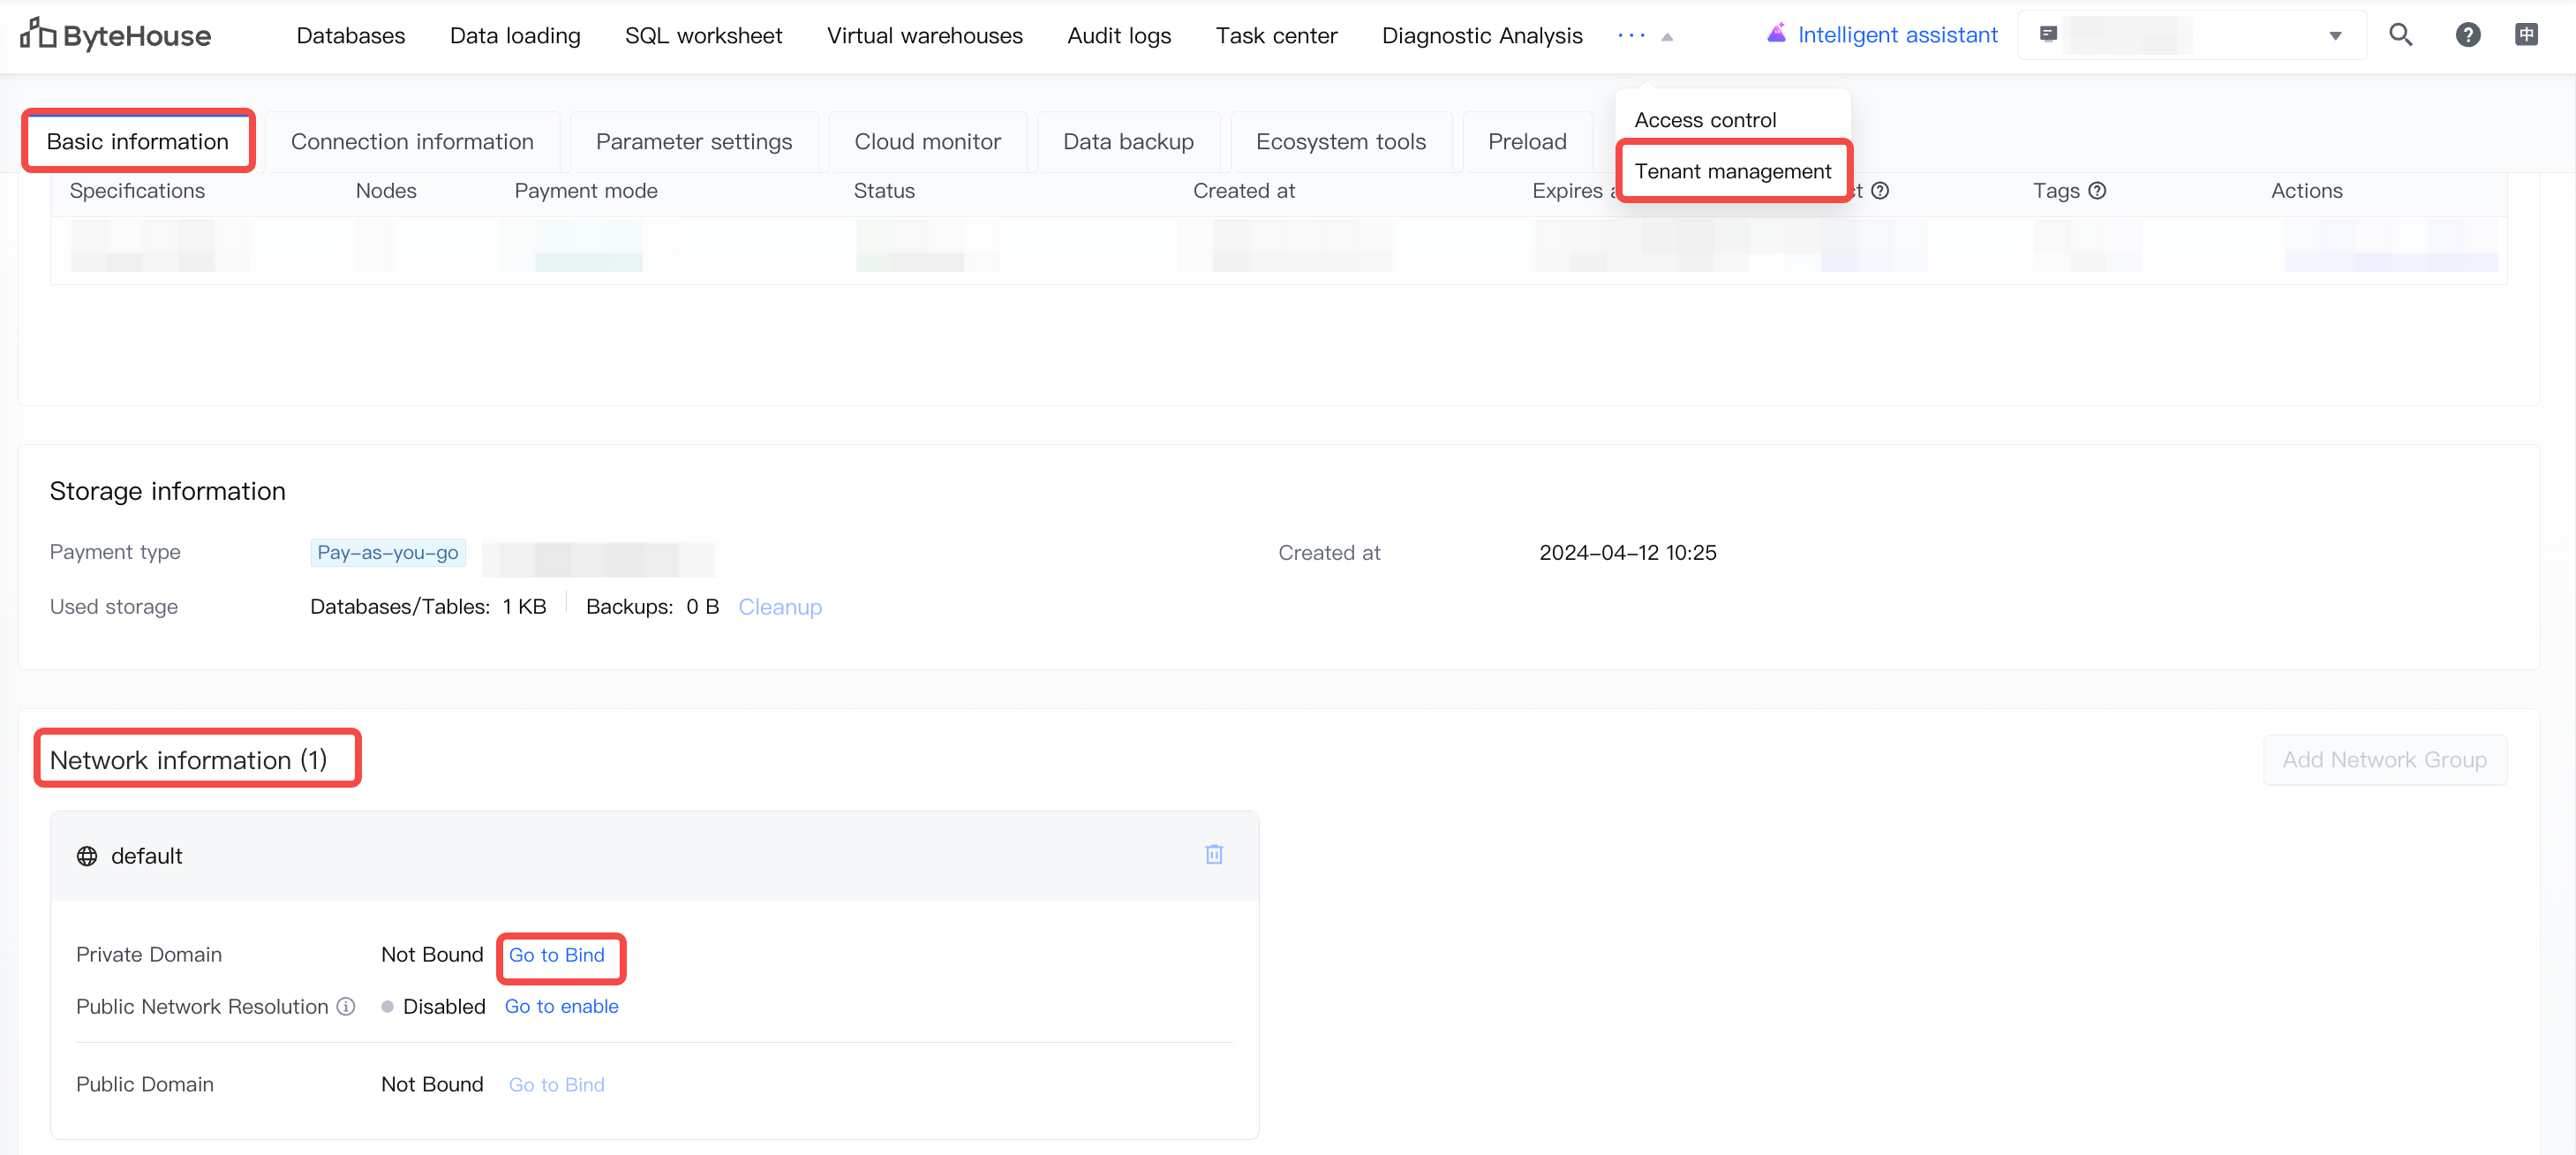Collapse the more menu ellipsis

1632,35
